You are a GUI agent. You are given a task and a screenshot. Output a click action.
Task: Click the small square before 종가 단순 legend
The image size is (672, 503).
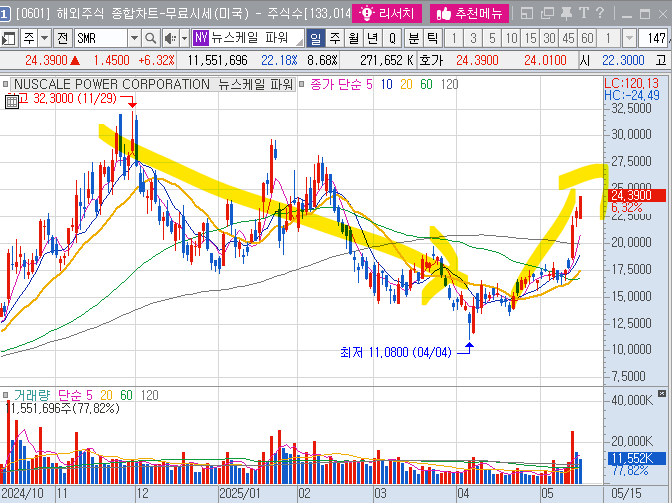pyautogui.click(x=301, y=84)
